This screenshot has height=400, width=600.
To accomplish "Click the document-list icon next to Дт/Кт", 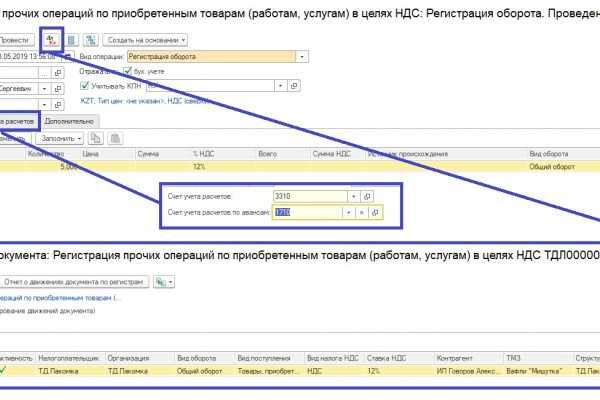I will 72,40.
